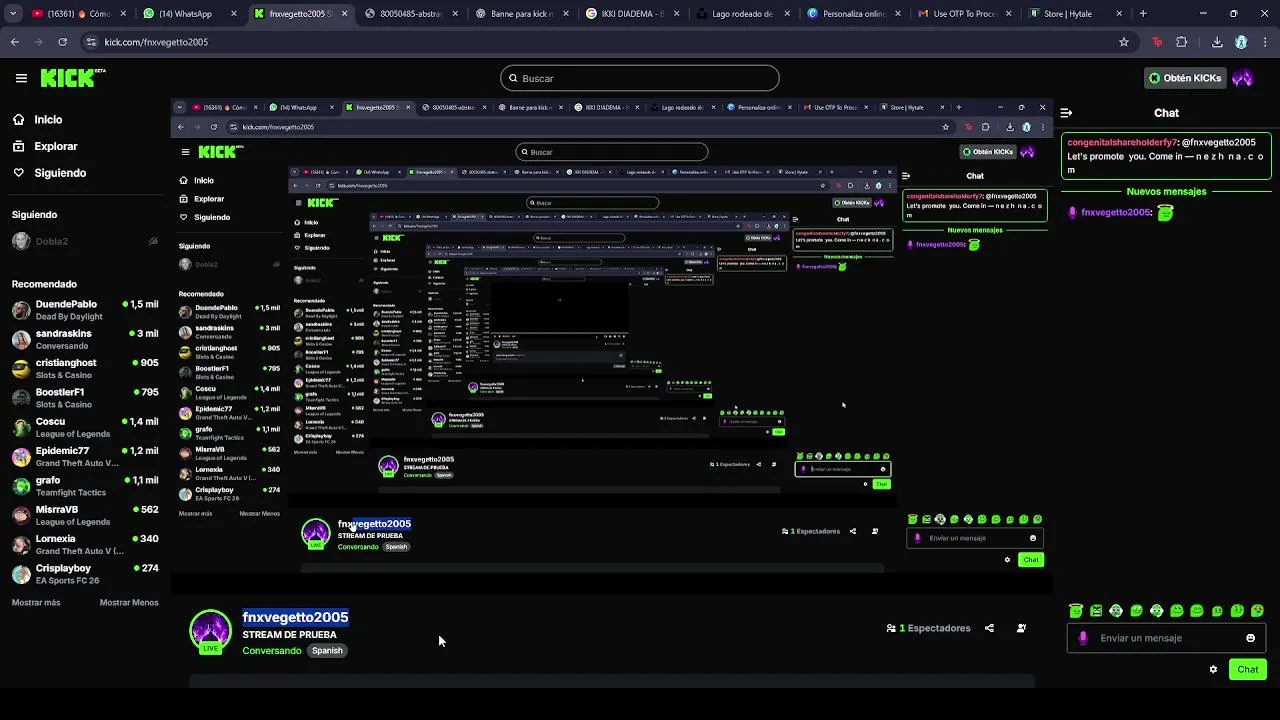This screenshot has height=720, width=1280.
Task: Open site info icon in address bar
Action: pyautogui.click(x=92, y=42)
